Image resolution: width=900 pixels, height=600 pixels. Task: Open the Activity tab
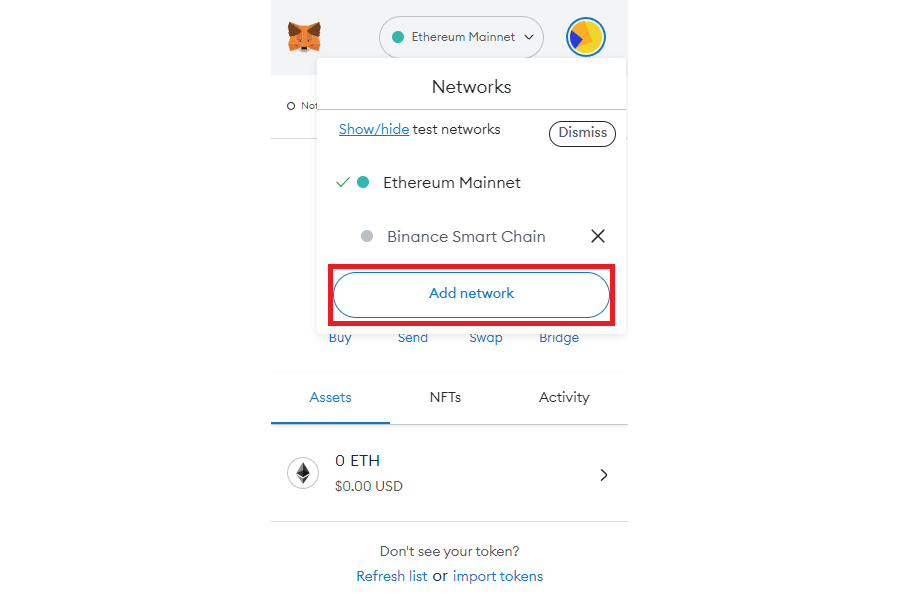(564, 397)
